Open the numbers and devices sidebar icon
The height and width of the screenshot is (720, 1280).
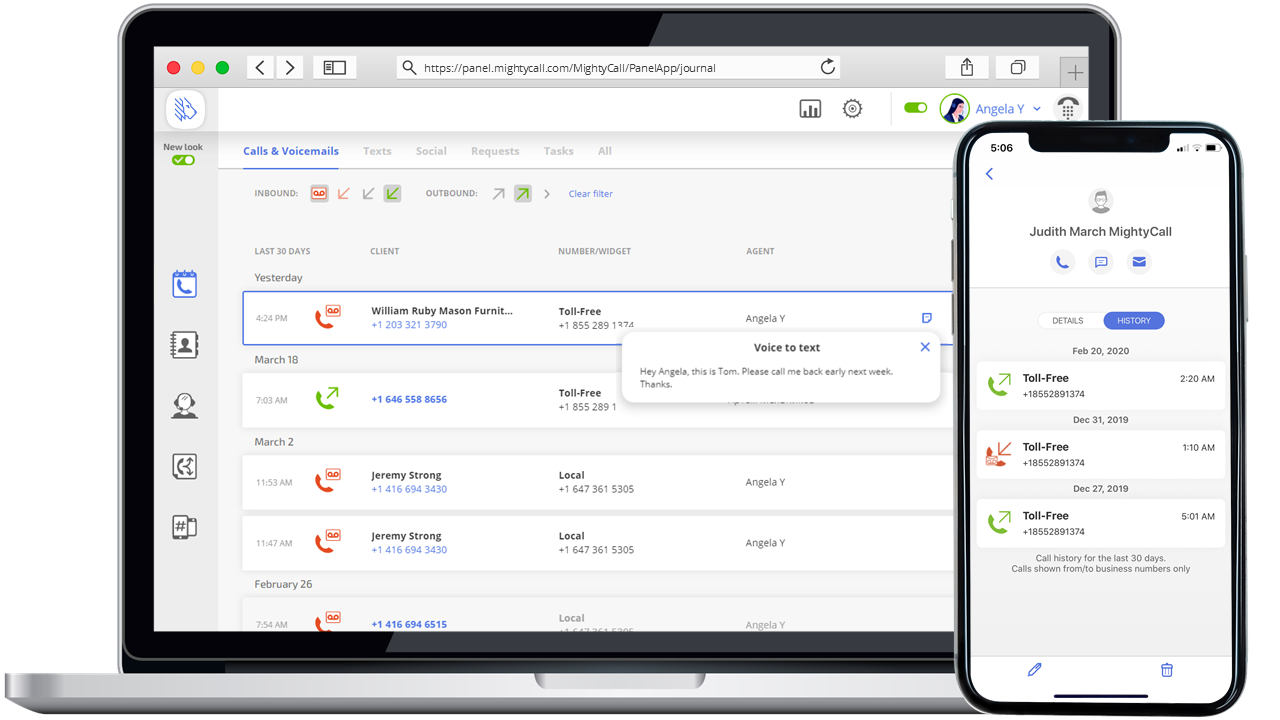click(x=184, y=527)
